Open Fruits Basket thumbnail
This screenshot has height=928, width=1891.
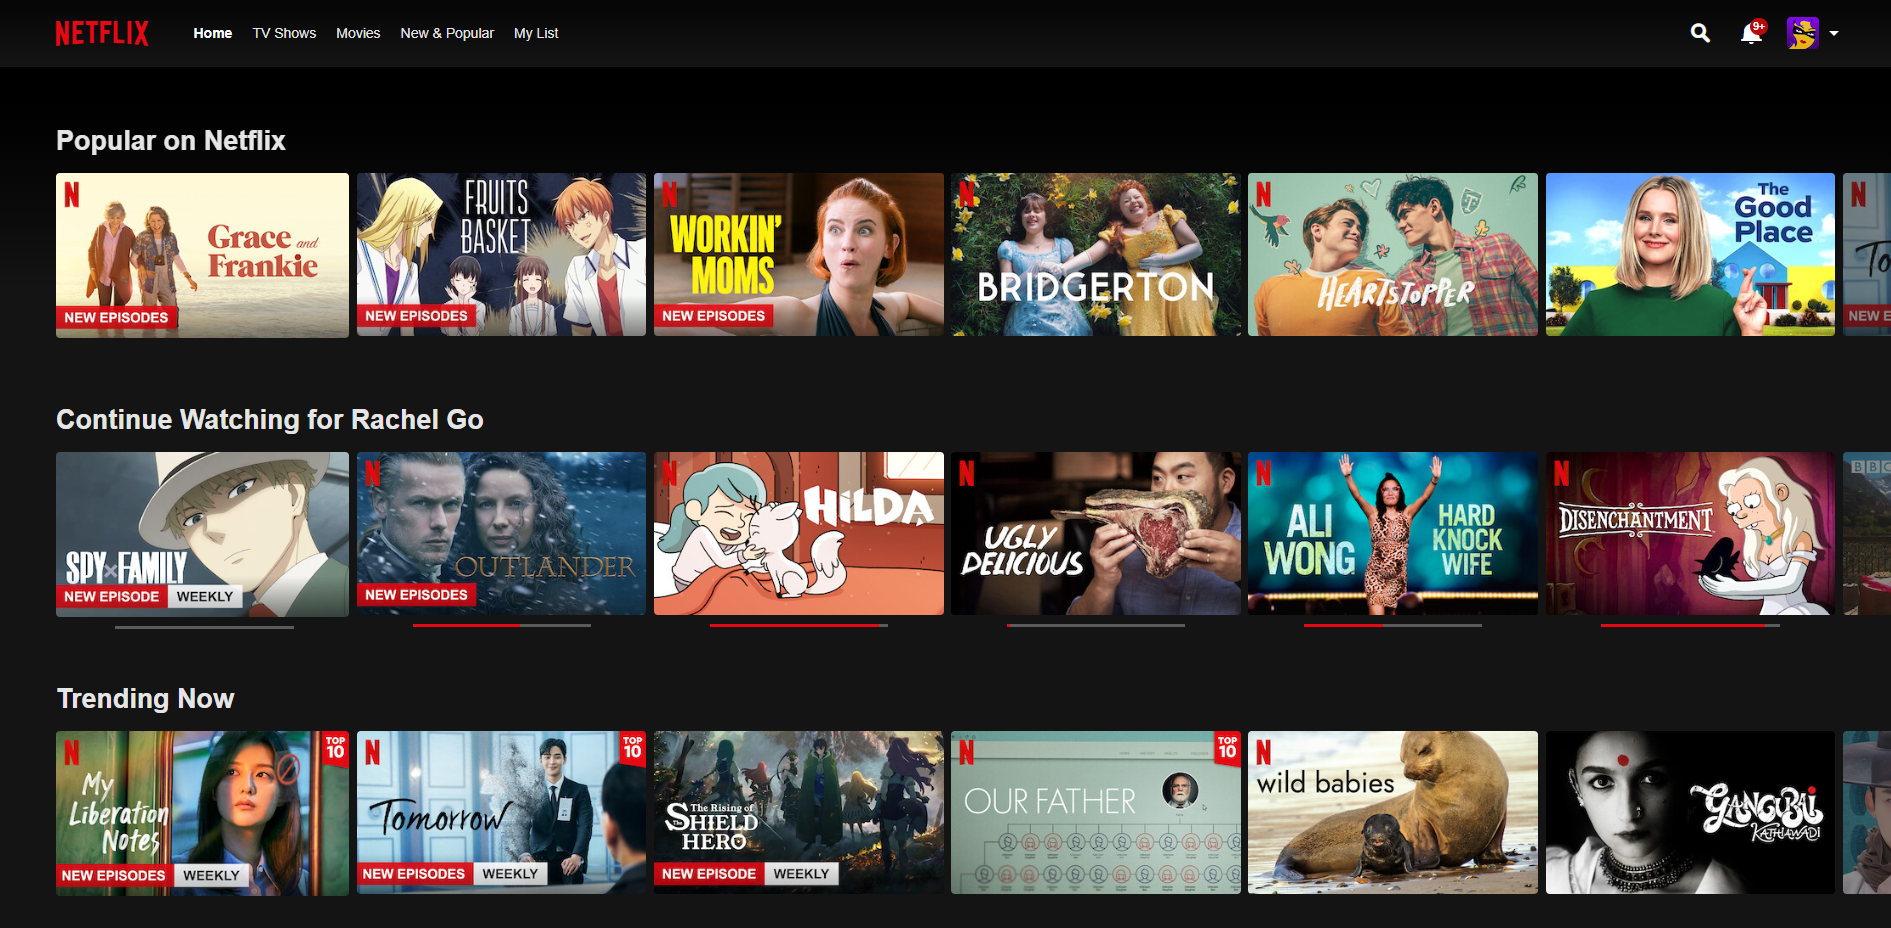pyautogui.click(x=501, y=254)
